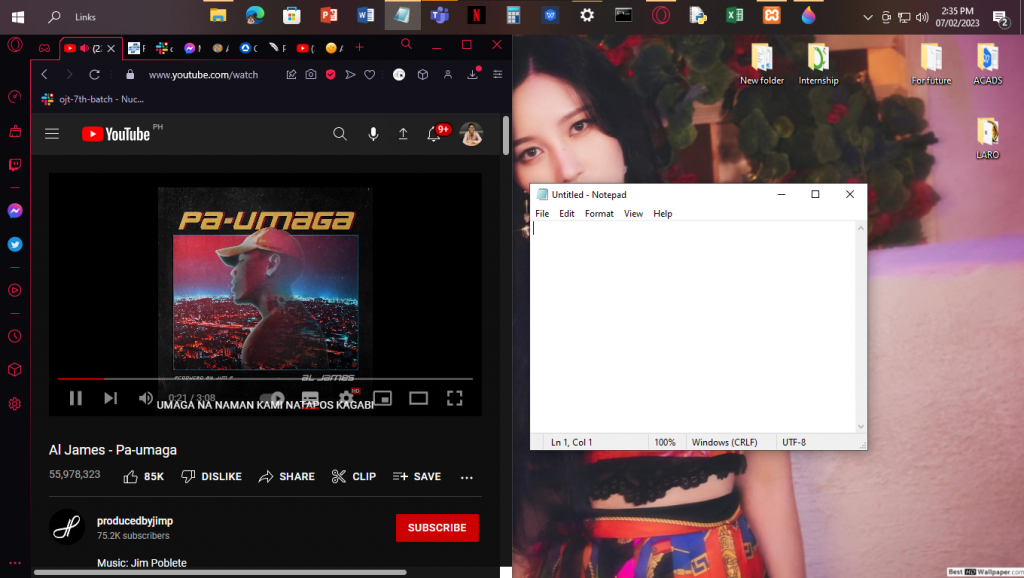Open Twitter in the Opera sidebar
This screenshot has height=578, width=1024.
(x=15, y=244)
